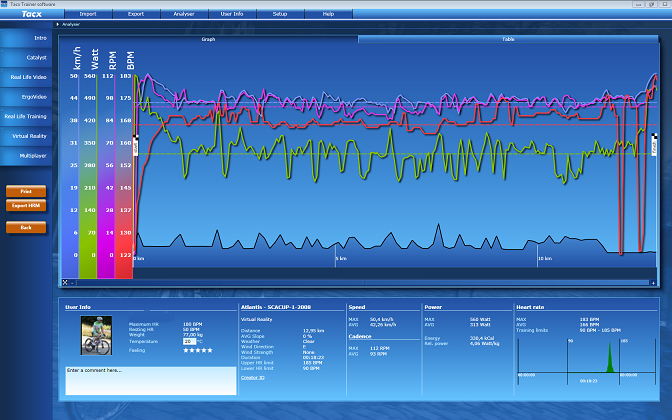672x420 pixels.
Task: Select Real Life Video in the sidebar
Action: [x=28, y=76]
